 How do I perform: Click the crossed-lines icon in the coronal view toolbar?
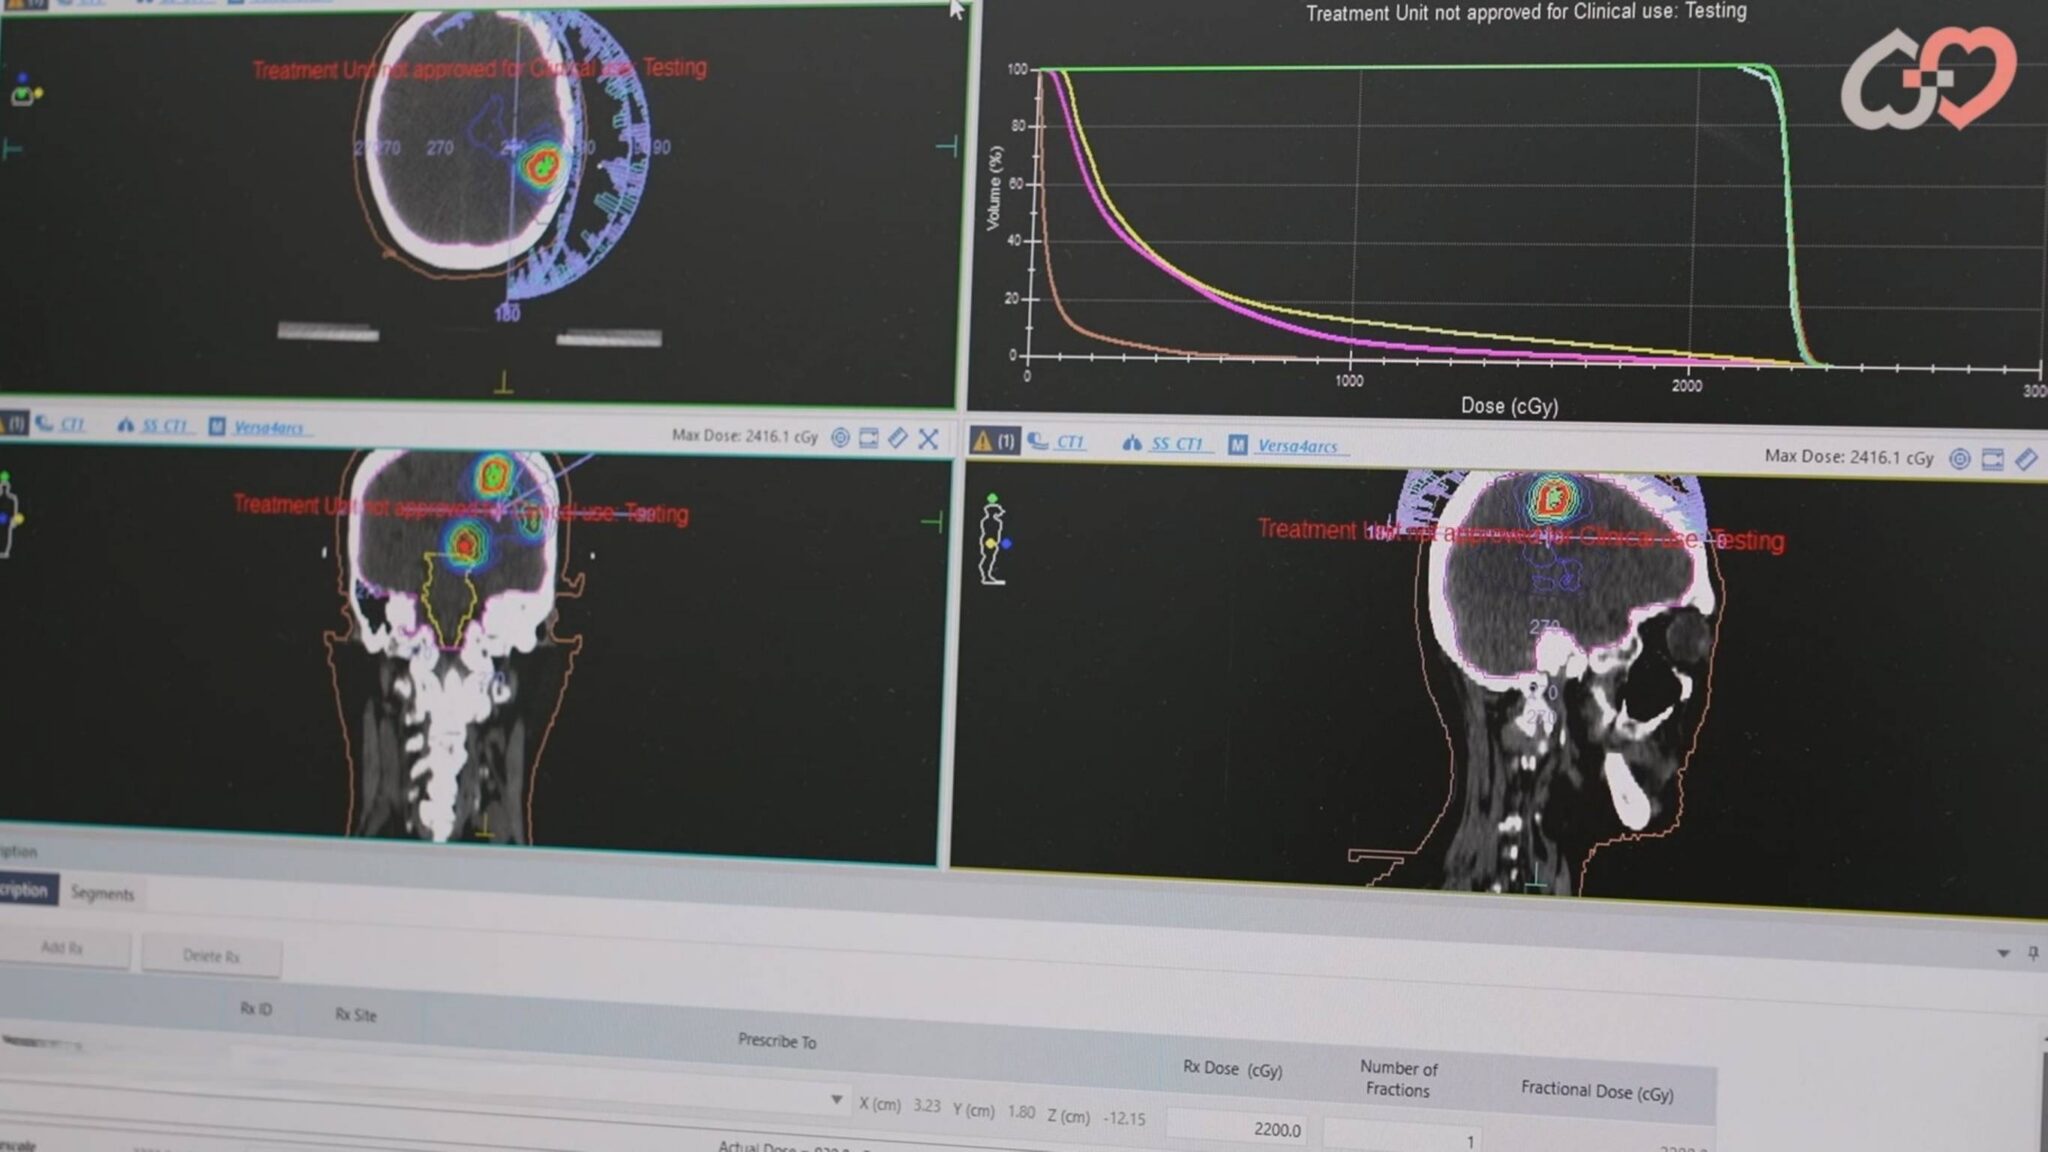coord(928,439)
